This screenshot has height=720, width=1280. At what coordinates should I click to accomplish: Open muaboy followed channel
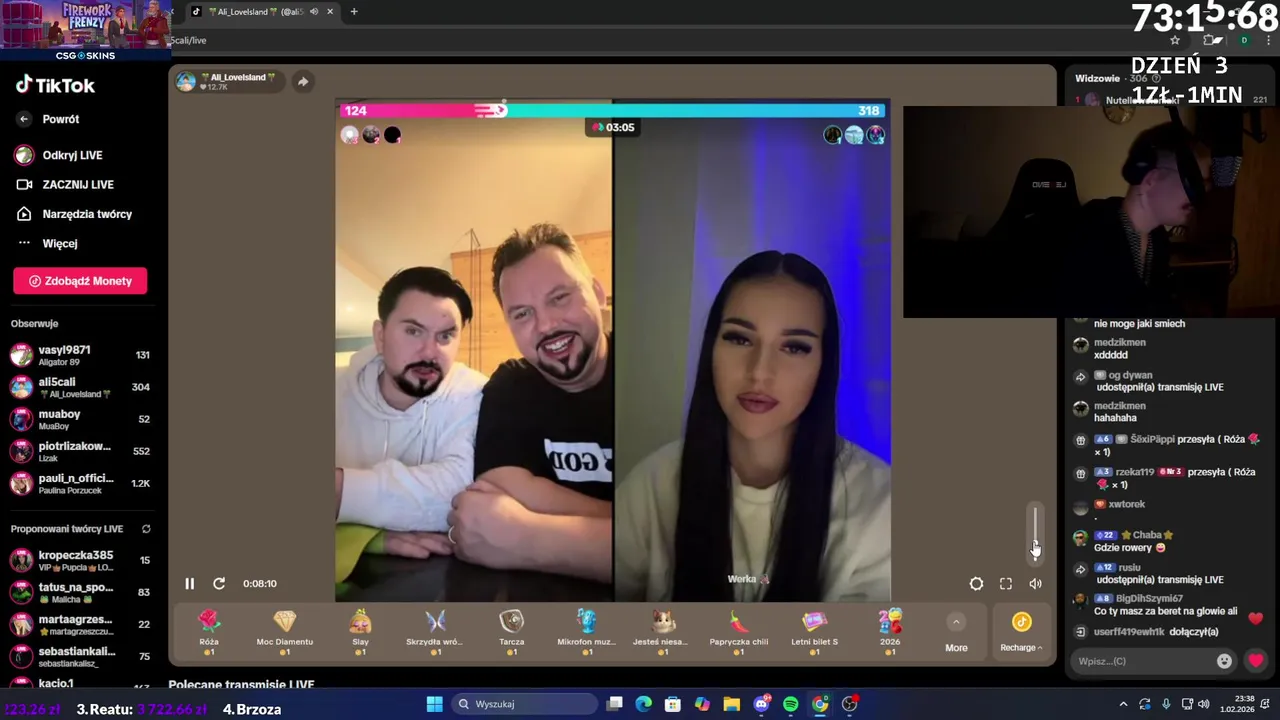point(80,419)
